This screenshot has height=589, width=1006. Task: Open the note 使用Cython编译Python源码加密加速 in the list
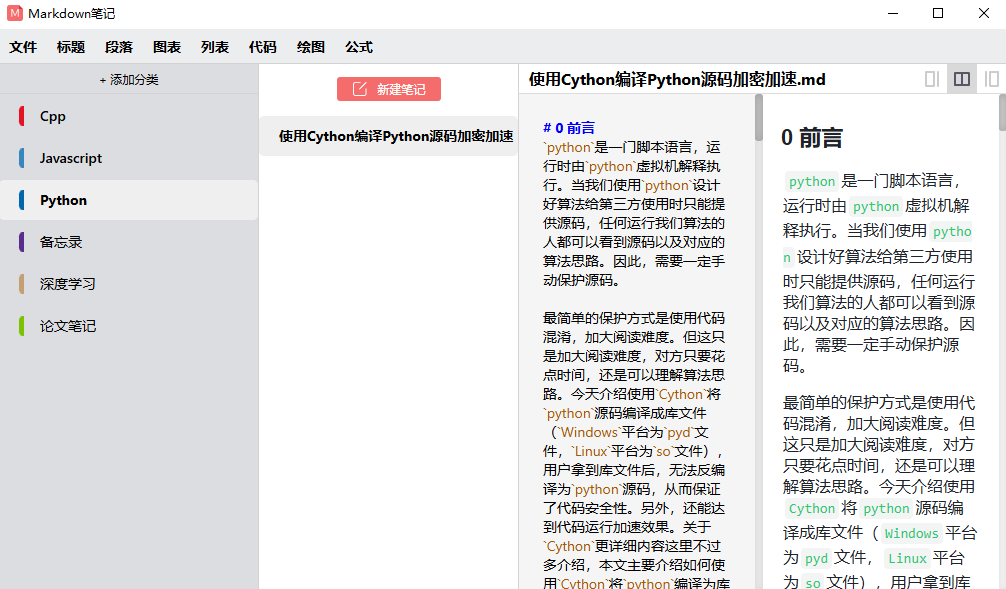[x=389, y=136]
